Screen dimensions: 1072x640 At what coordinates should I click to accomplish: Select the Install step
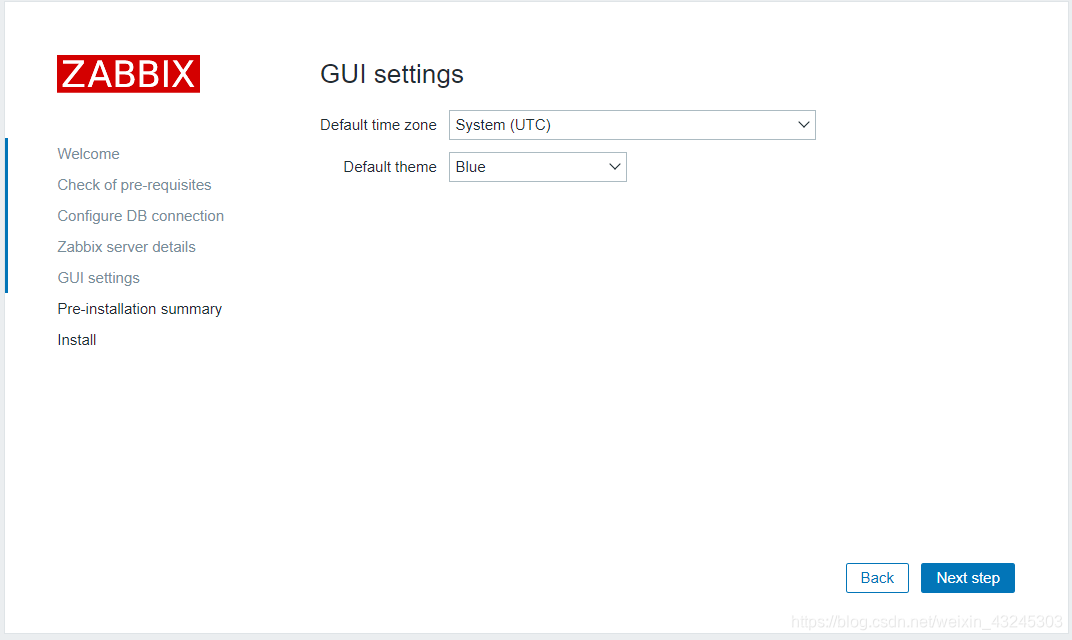coord(76,339)
